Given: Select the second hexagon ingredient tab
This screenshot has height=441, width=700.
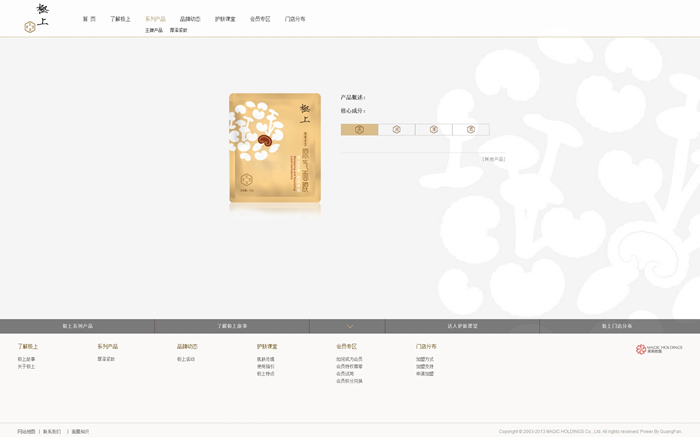Looking at the screenshot, I should coord(396,129).
